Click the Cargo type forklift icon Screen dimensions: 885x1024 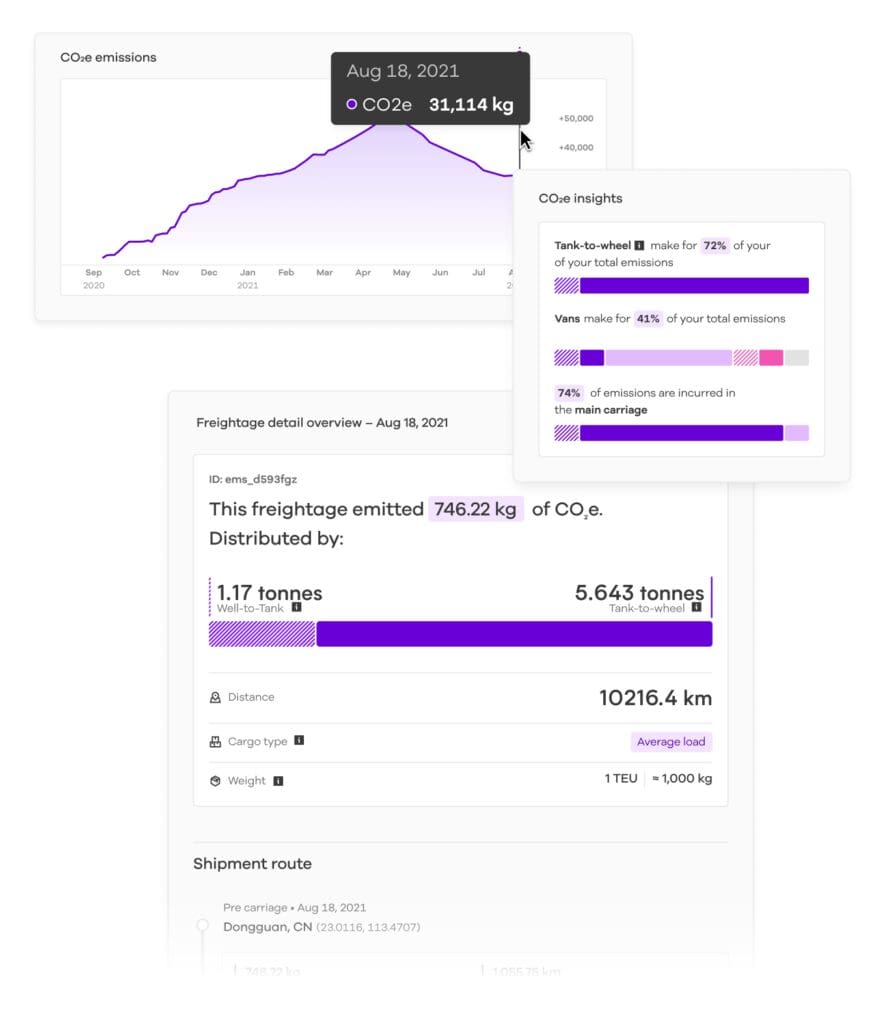(x=215, y=742)
